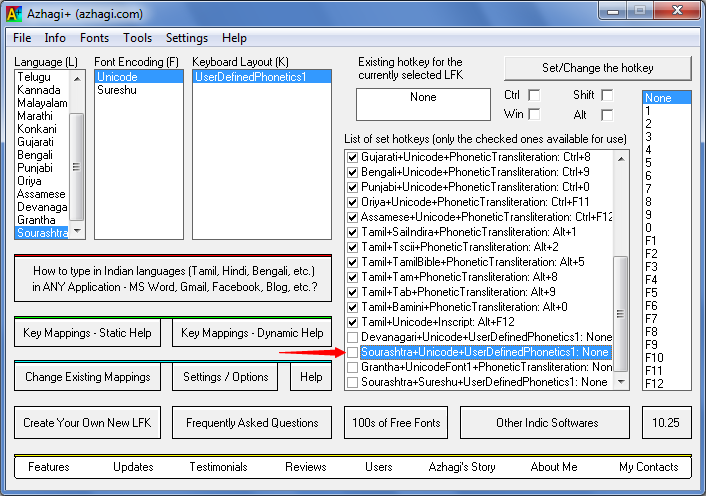Open Azhagi's Story link
Screen dimensions: 706x496
pyautogui.click(x=462, y=467)
